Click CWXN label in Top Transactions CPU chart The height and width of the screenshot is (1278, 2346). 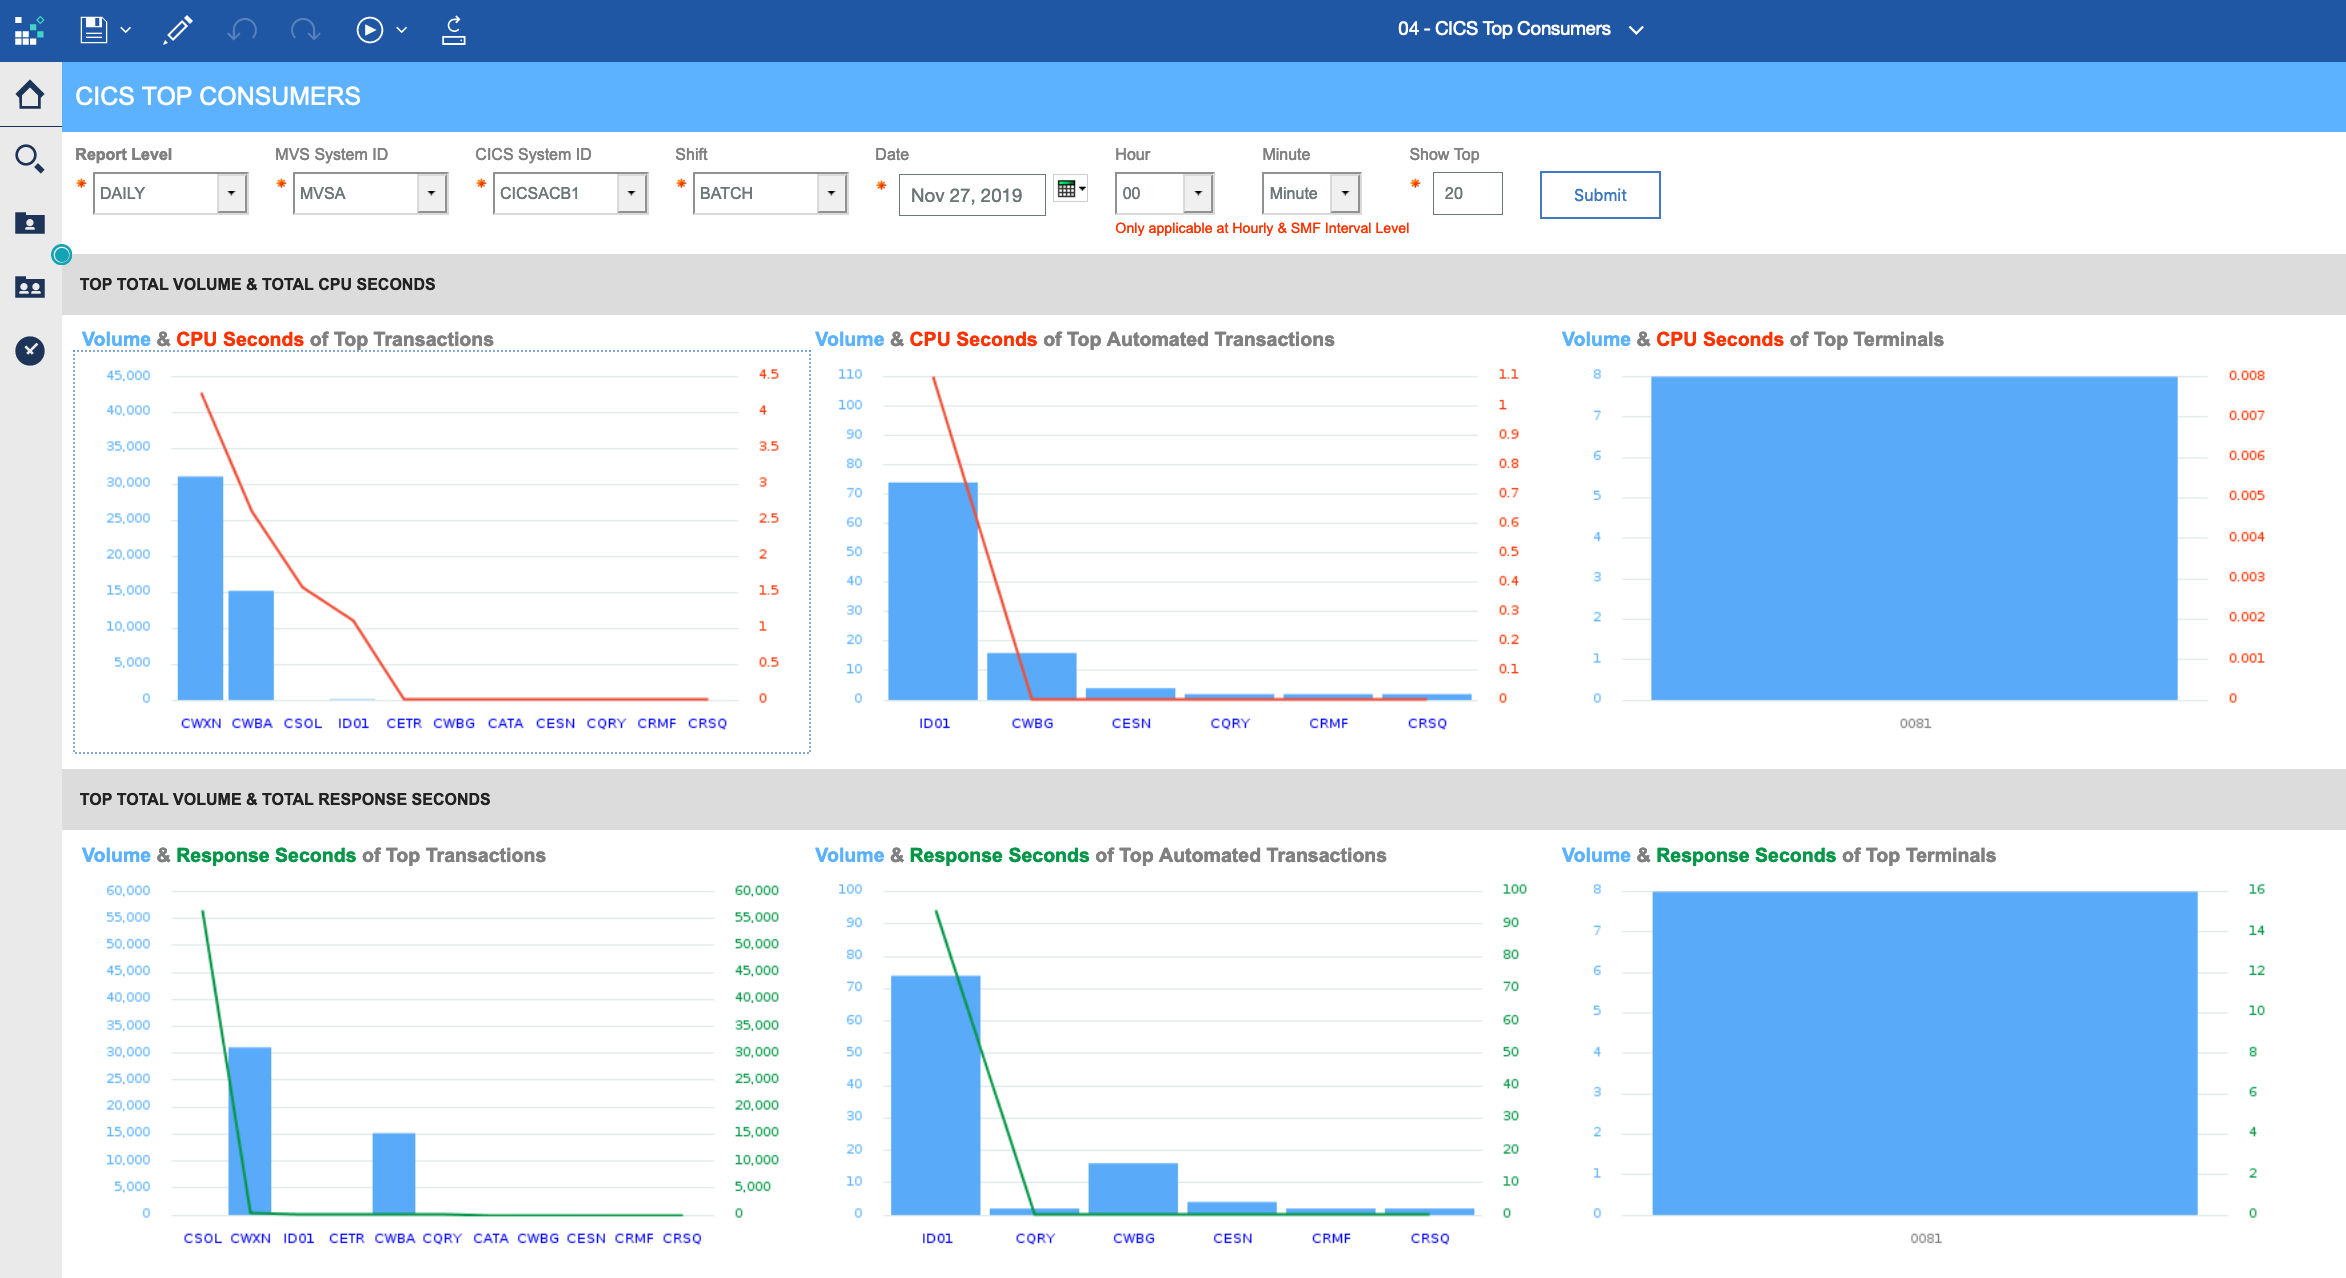click(x=201, y=723)
